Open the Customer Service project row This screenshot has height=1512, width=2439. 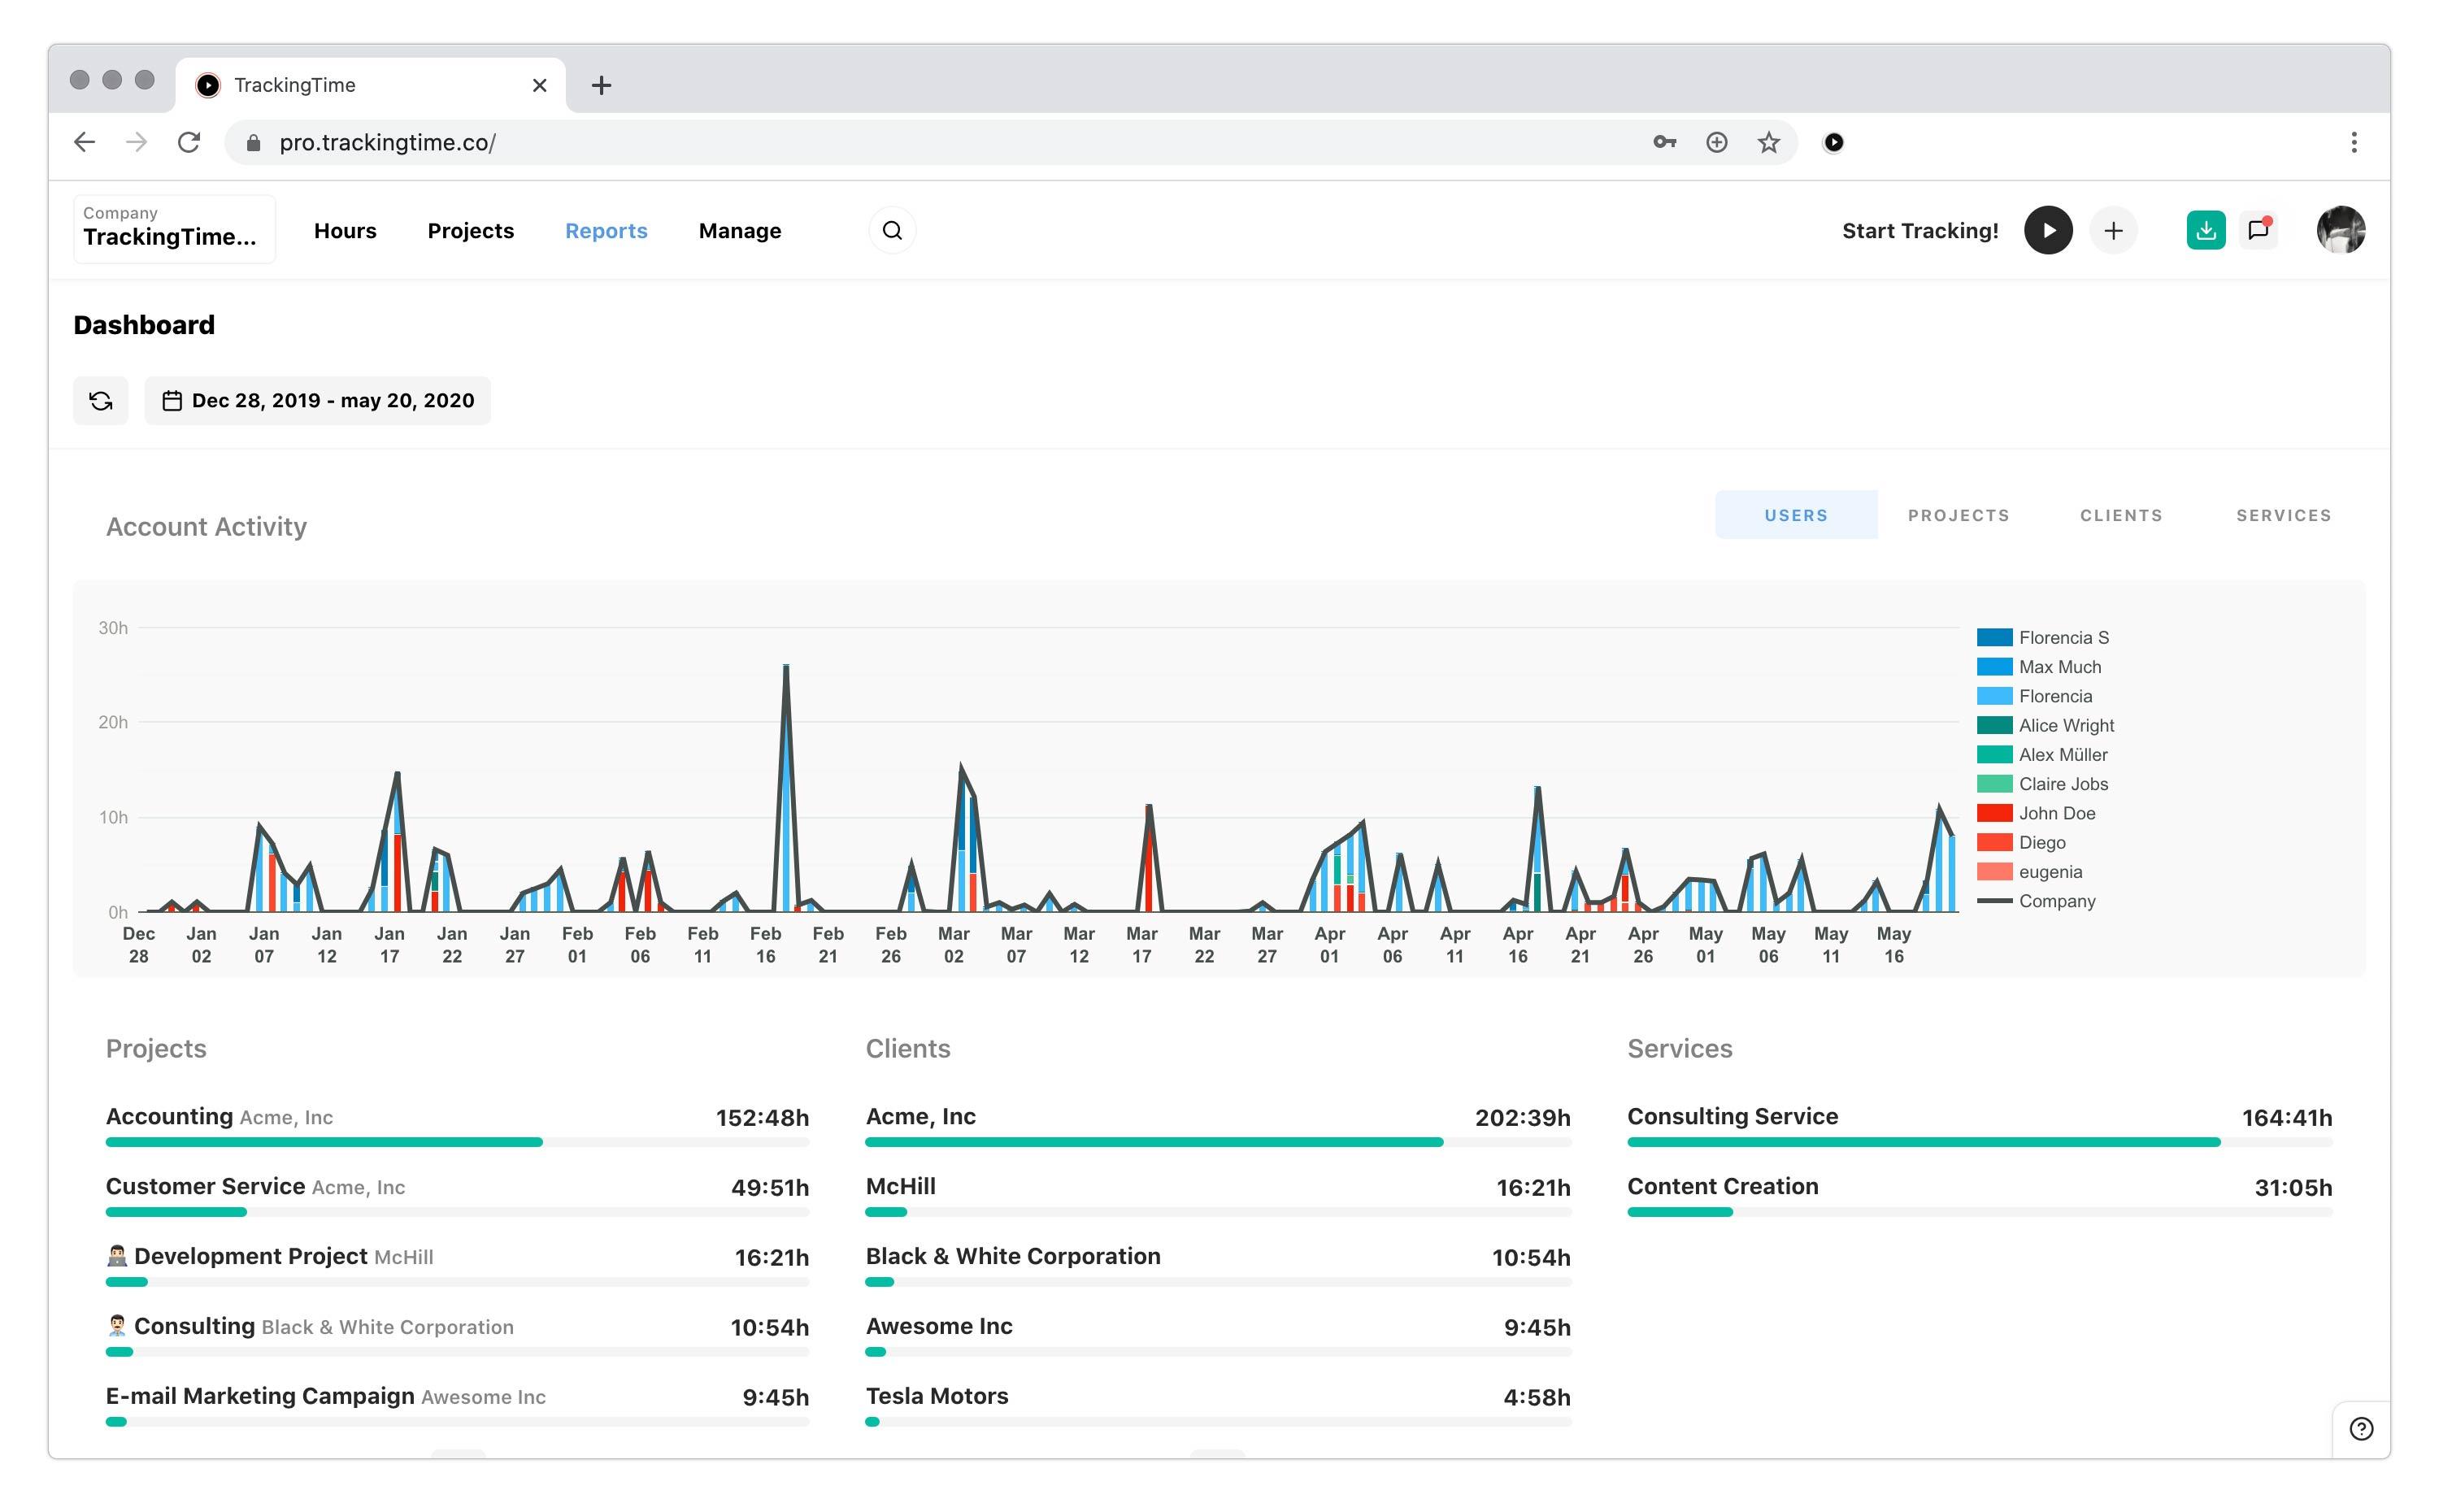[457, 1195]
